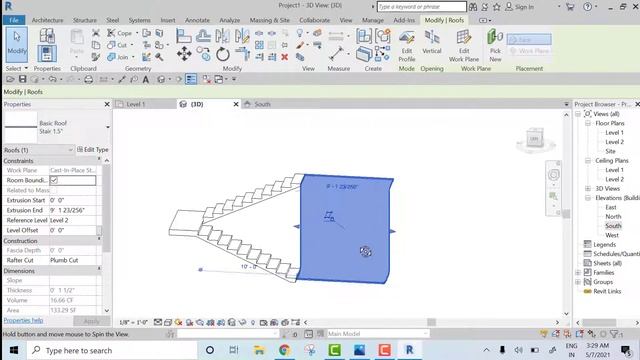Image resolution: width=640 pixels, height=360 pixels.
Task: Click the Extrusion End value field
Action: pyautogui.click(x=73, y=210)
